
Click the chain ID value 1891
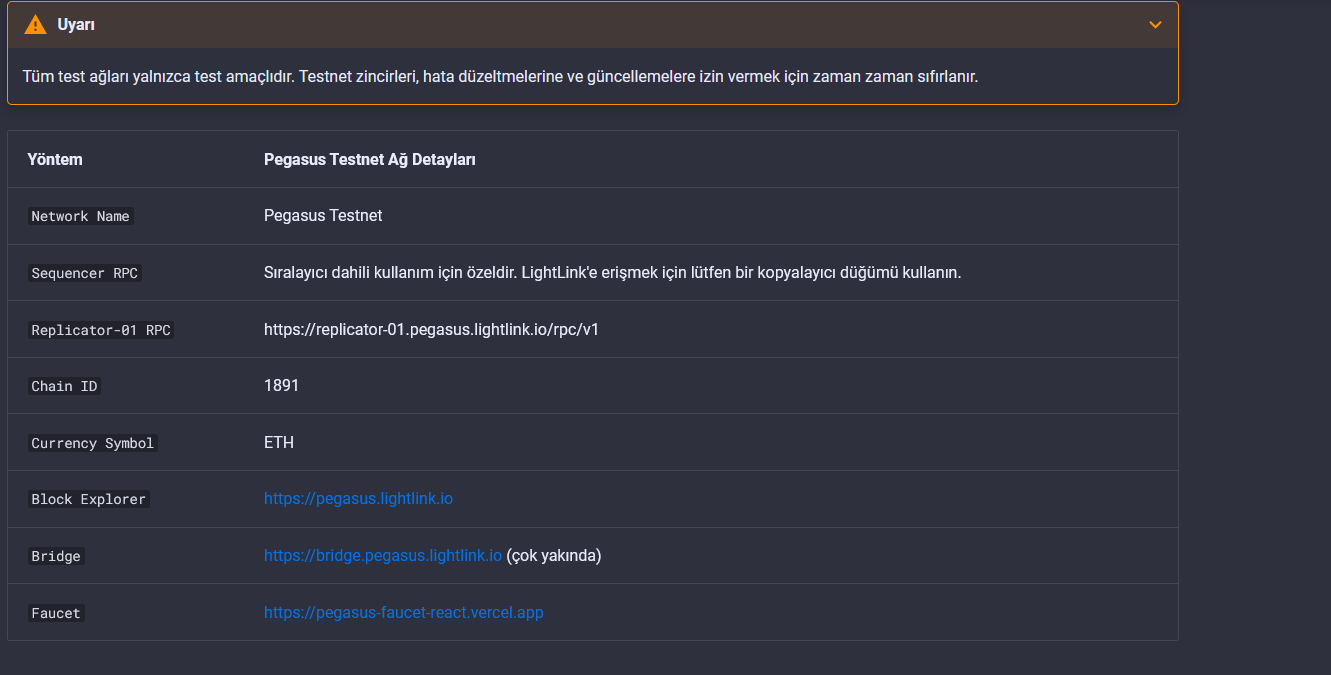click(281, 385)
